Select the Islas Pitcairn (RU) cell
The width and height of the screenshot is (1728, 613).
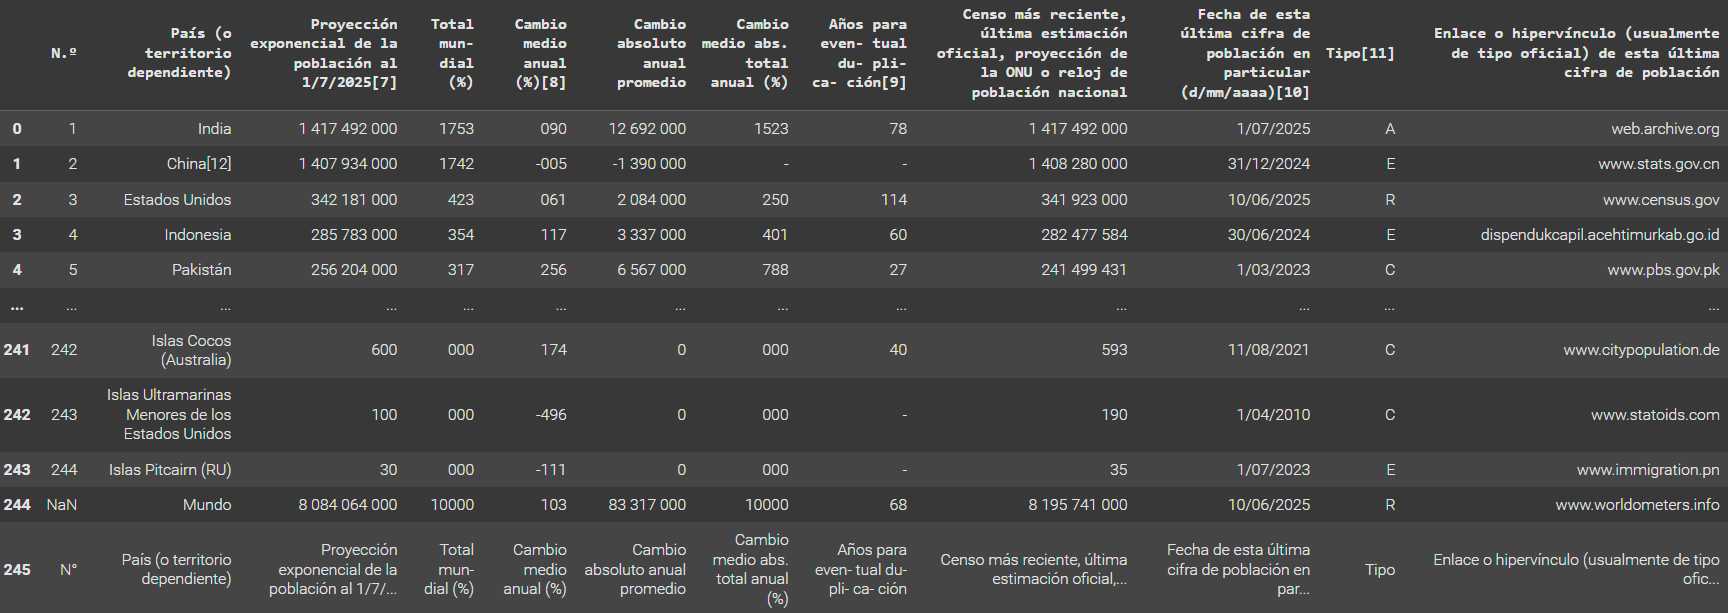point(169,470)
